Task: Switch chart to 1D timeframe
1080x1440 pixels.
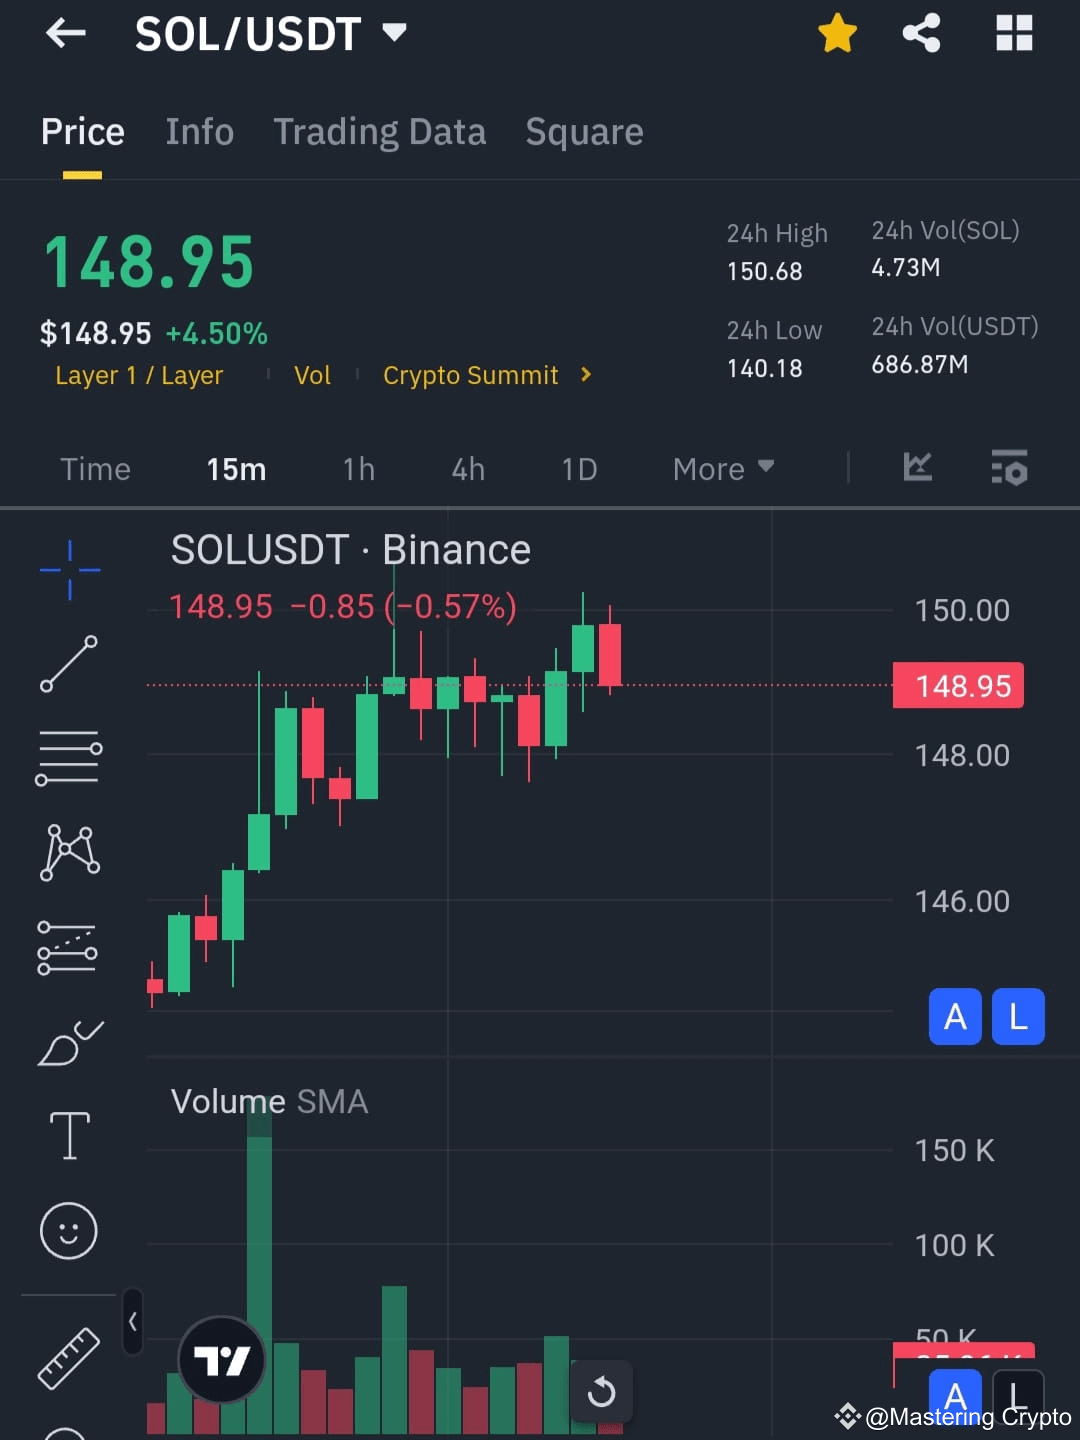Action: tap(579, 468)
